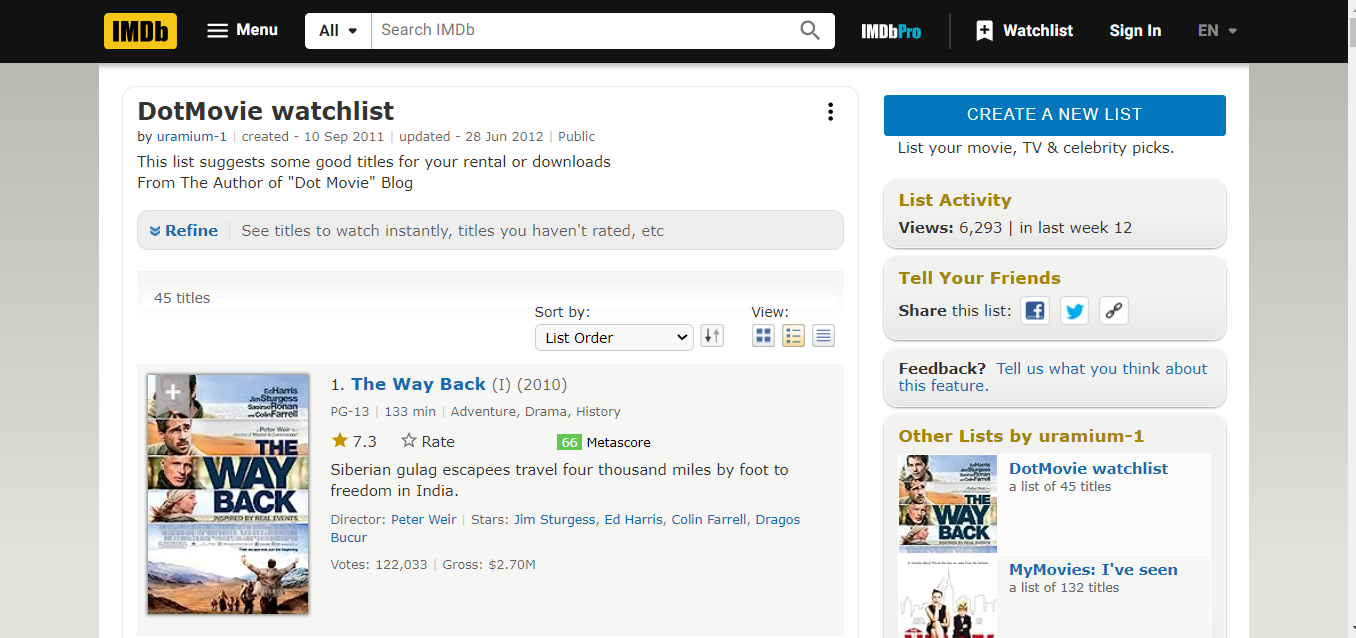Image resolution: width=1356 pixels, height=638 pixels.
Task: Share this list on Twitter
Action: pyautogui.click(x=1075, y=311)
